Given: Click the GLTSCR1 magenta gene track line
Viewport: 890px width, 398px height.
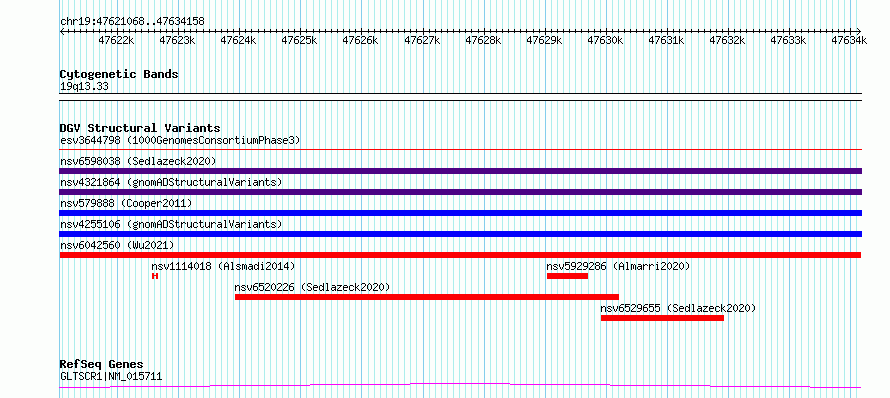Looking at the screenshot, I should coord(460,386).
